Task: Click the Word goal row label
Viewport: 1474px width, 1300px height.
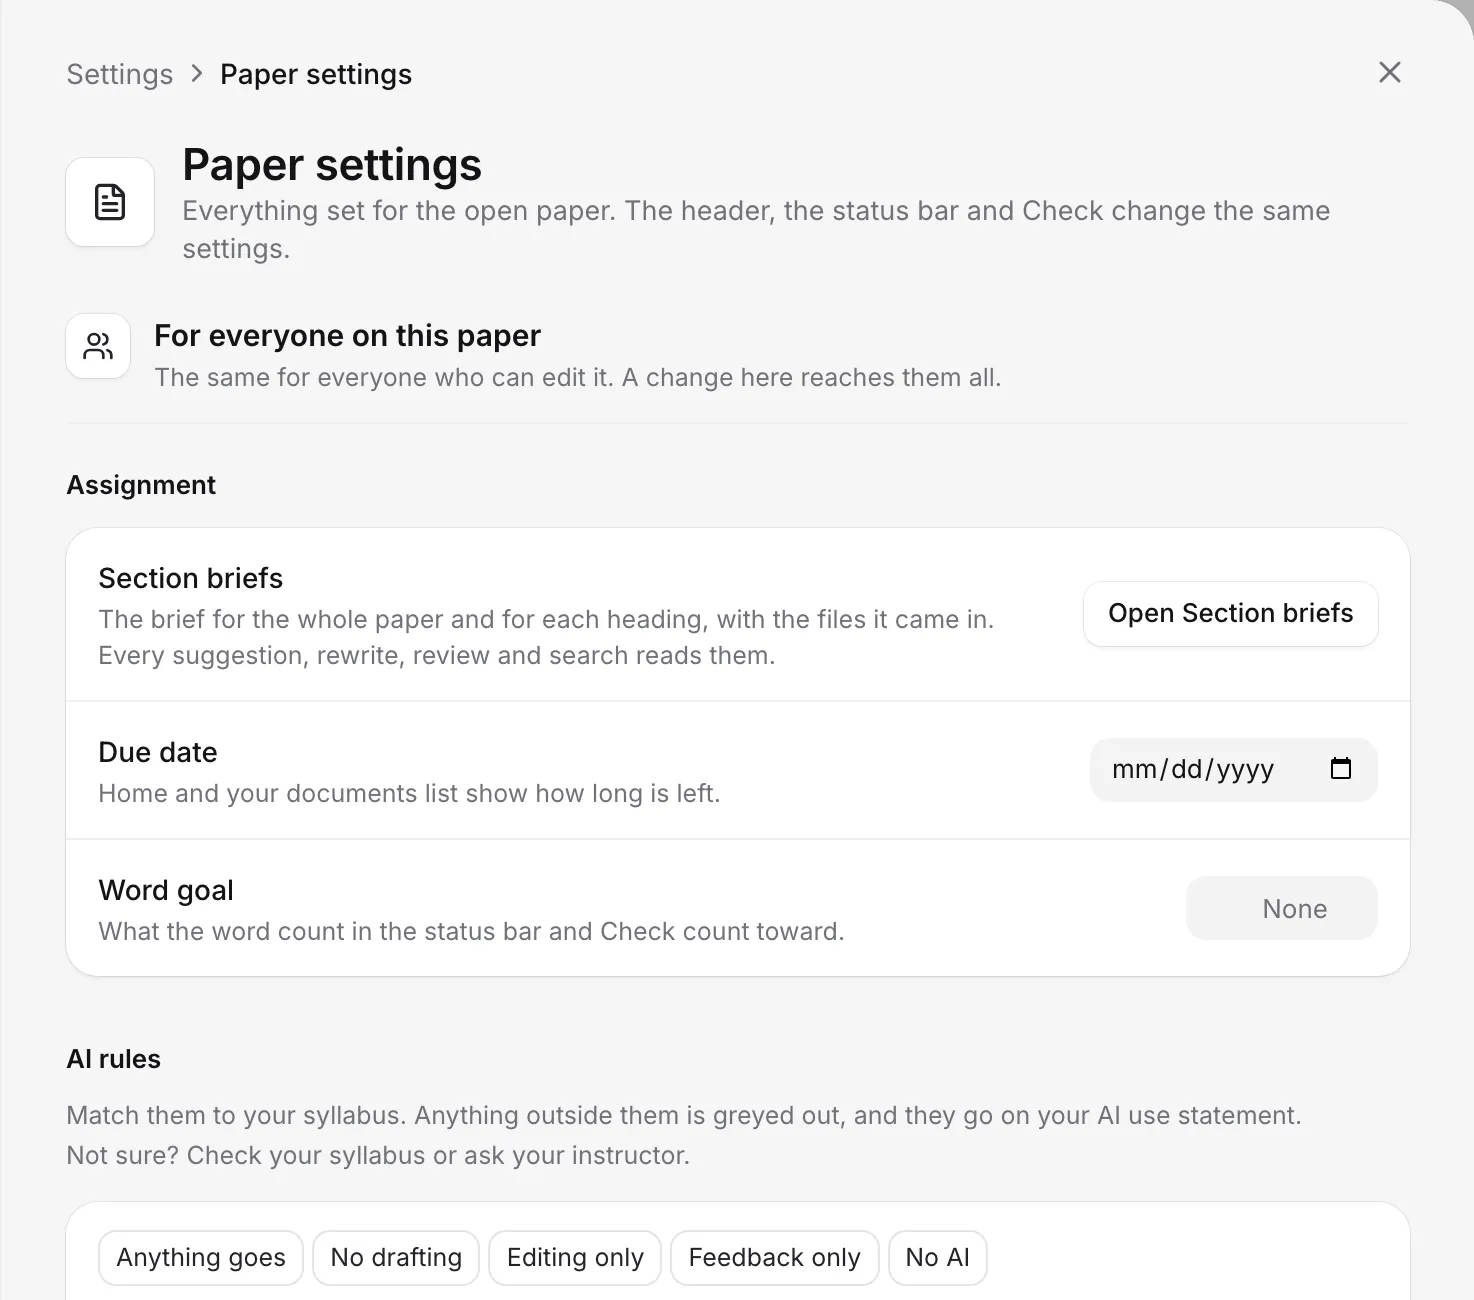Action: [166, 890]
